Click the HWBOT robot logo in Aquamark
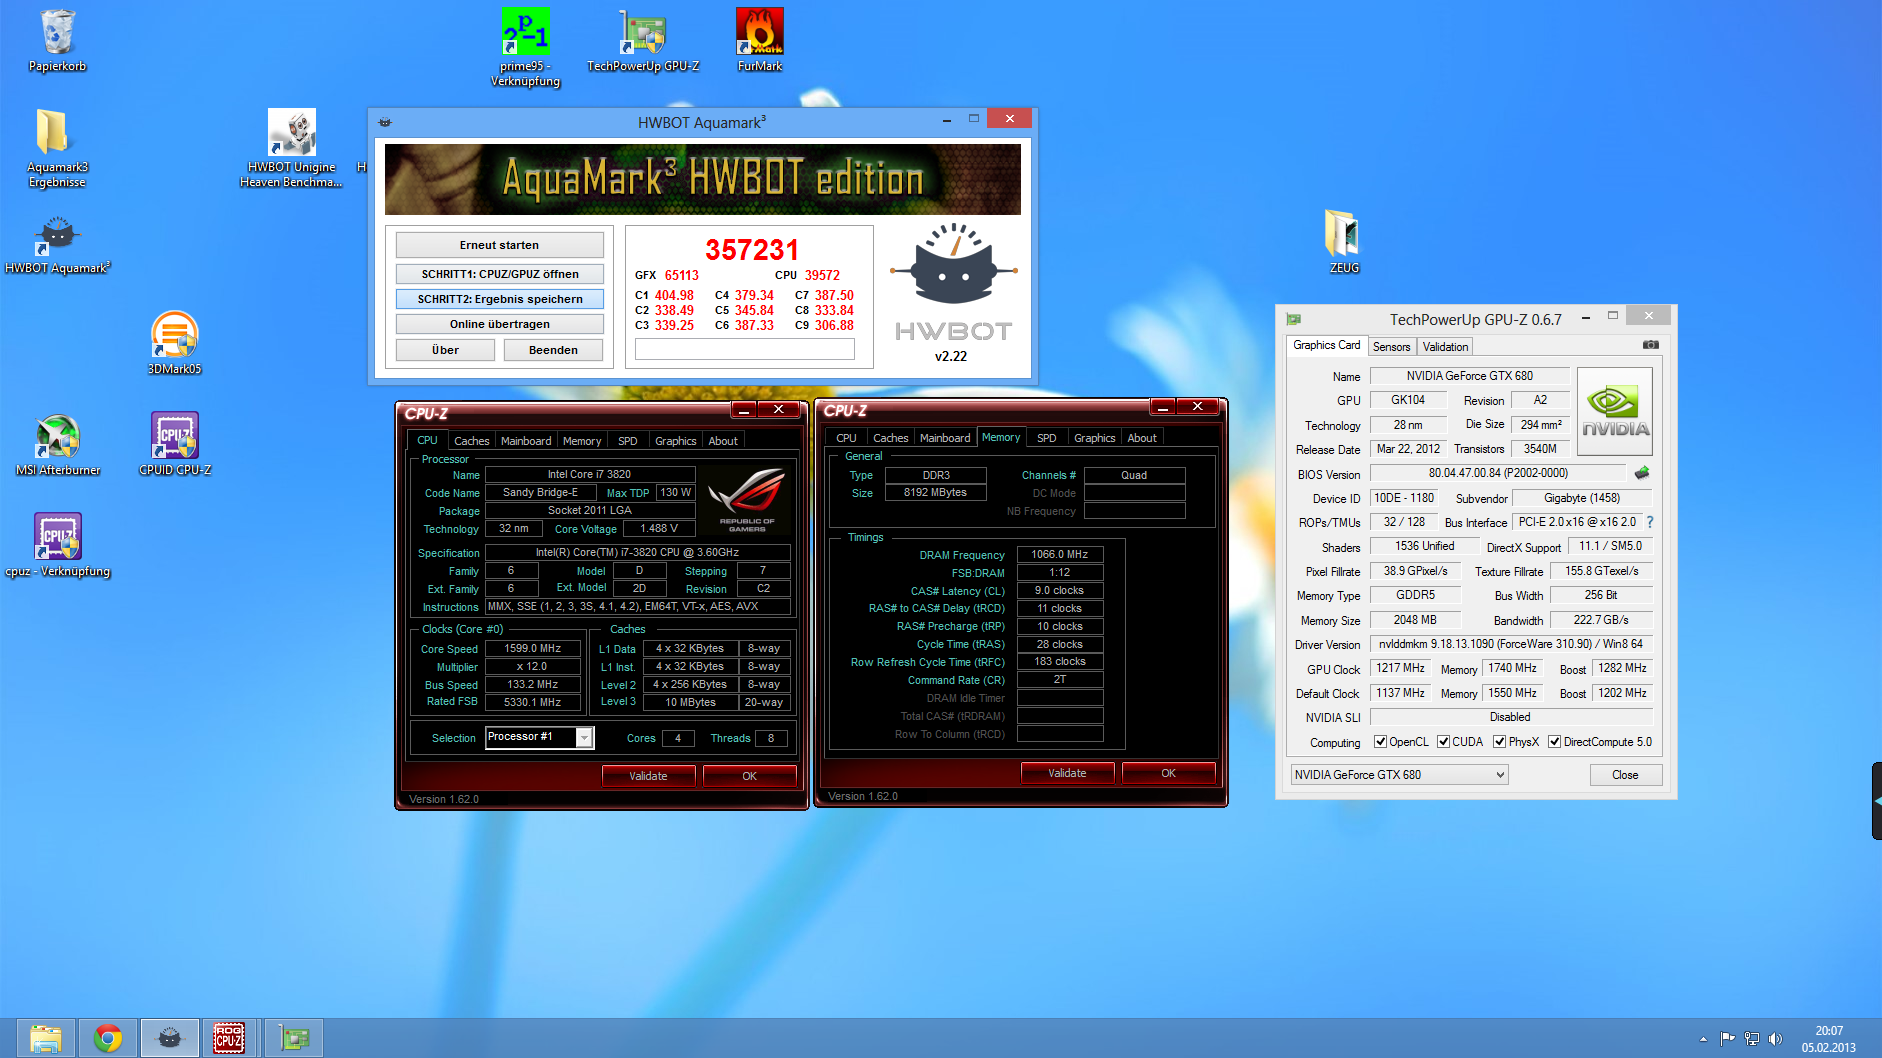1882x1058 pixels. click(952, 266)
